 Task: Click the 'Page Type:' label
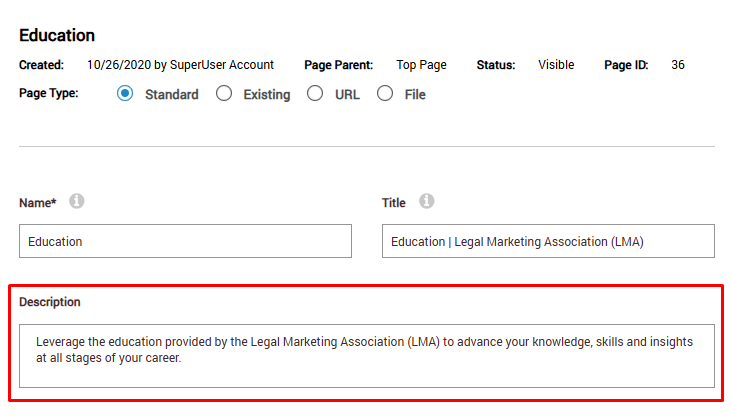coord(48,93)
